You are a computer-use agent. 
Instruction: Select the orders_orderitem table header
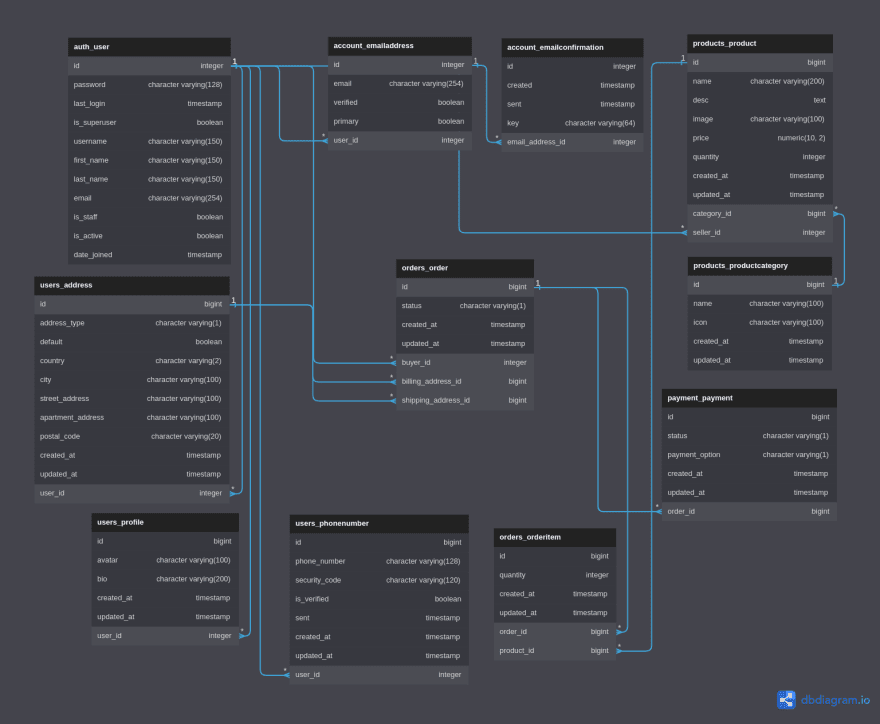point(555,538)
